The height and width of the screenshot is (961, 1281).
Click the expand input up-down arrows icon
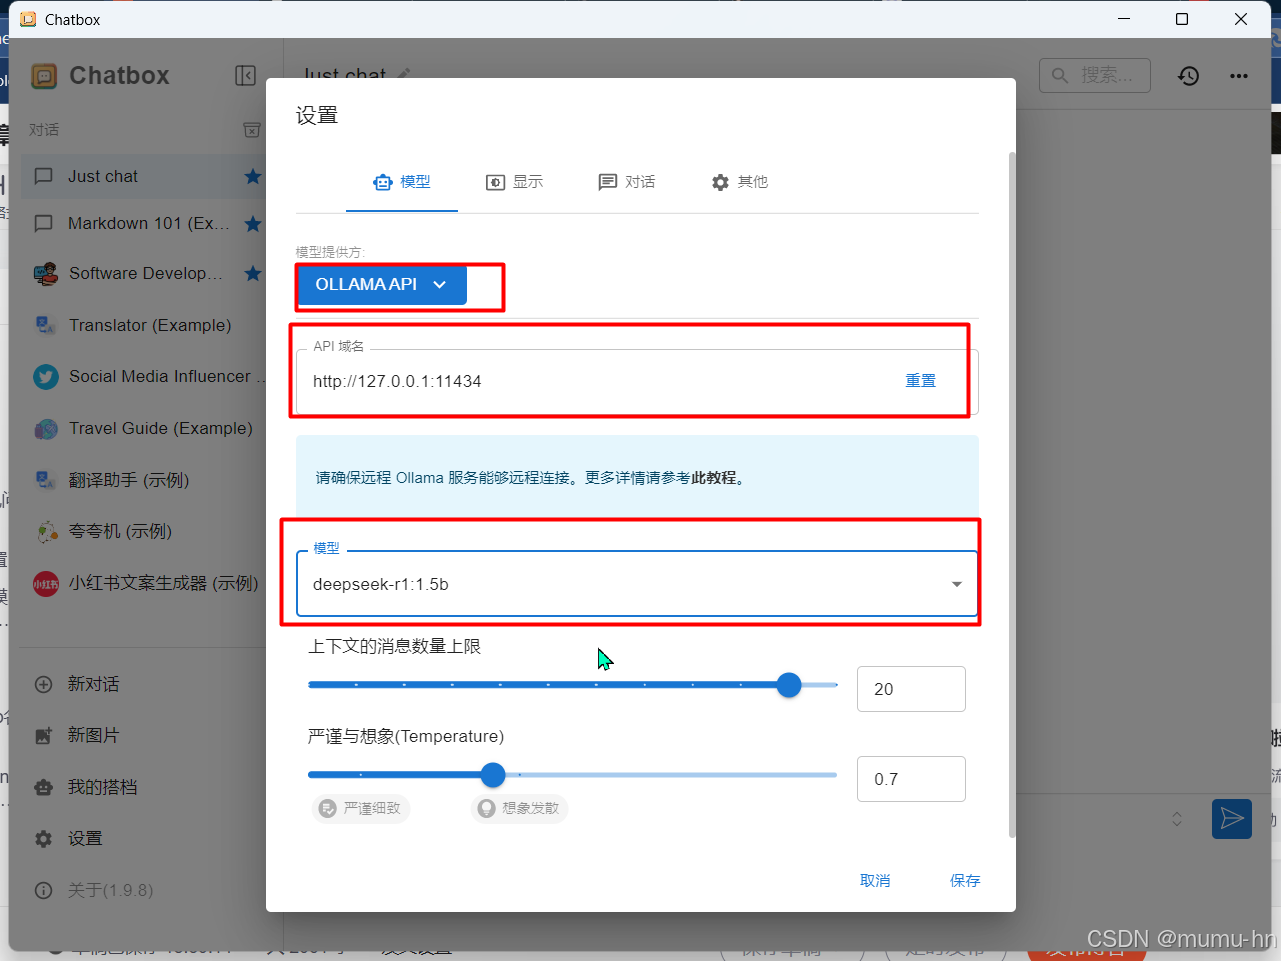[x=1177, y=819]
